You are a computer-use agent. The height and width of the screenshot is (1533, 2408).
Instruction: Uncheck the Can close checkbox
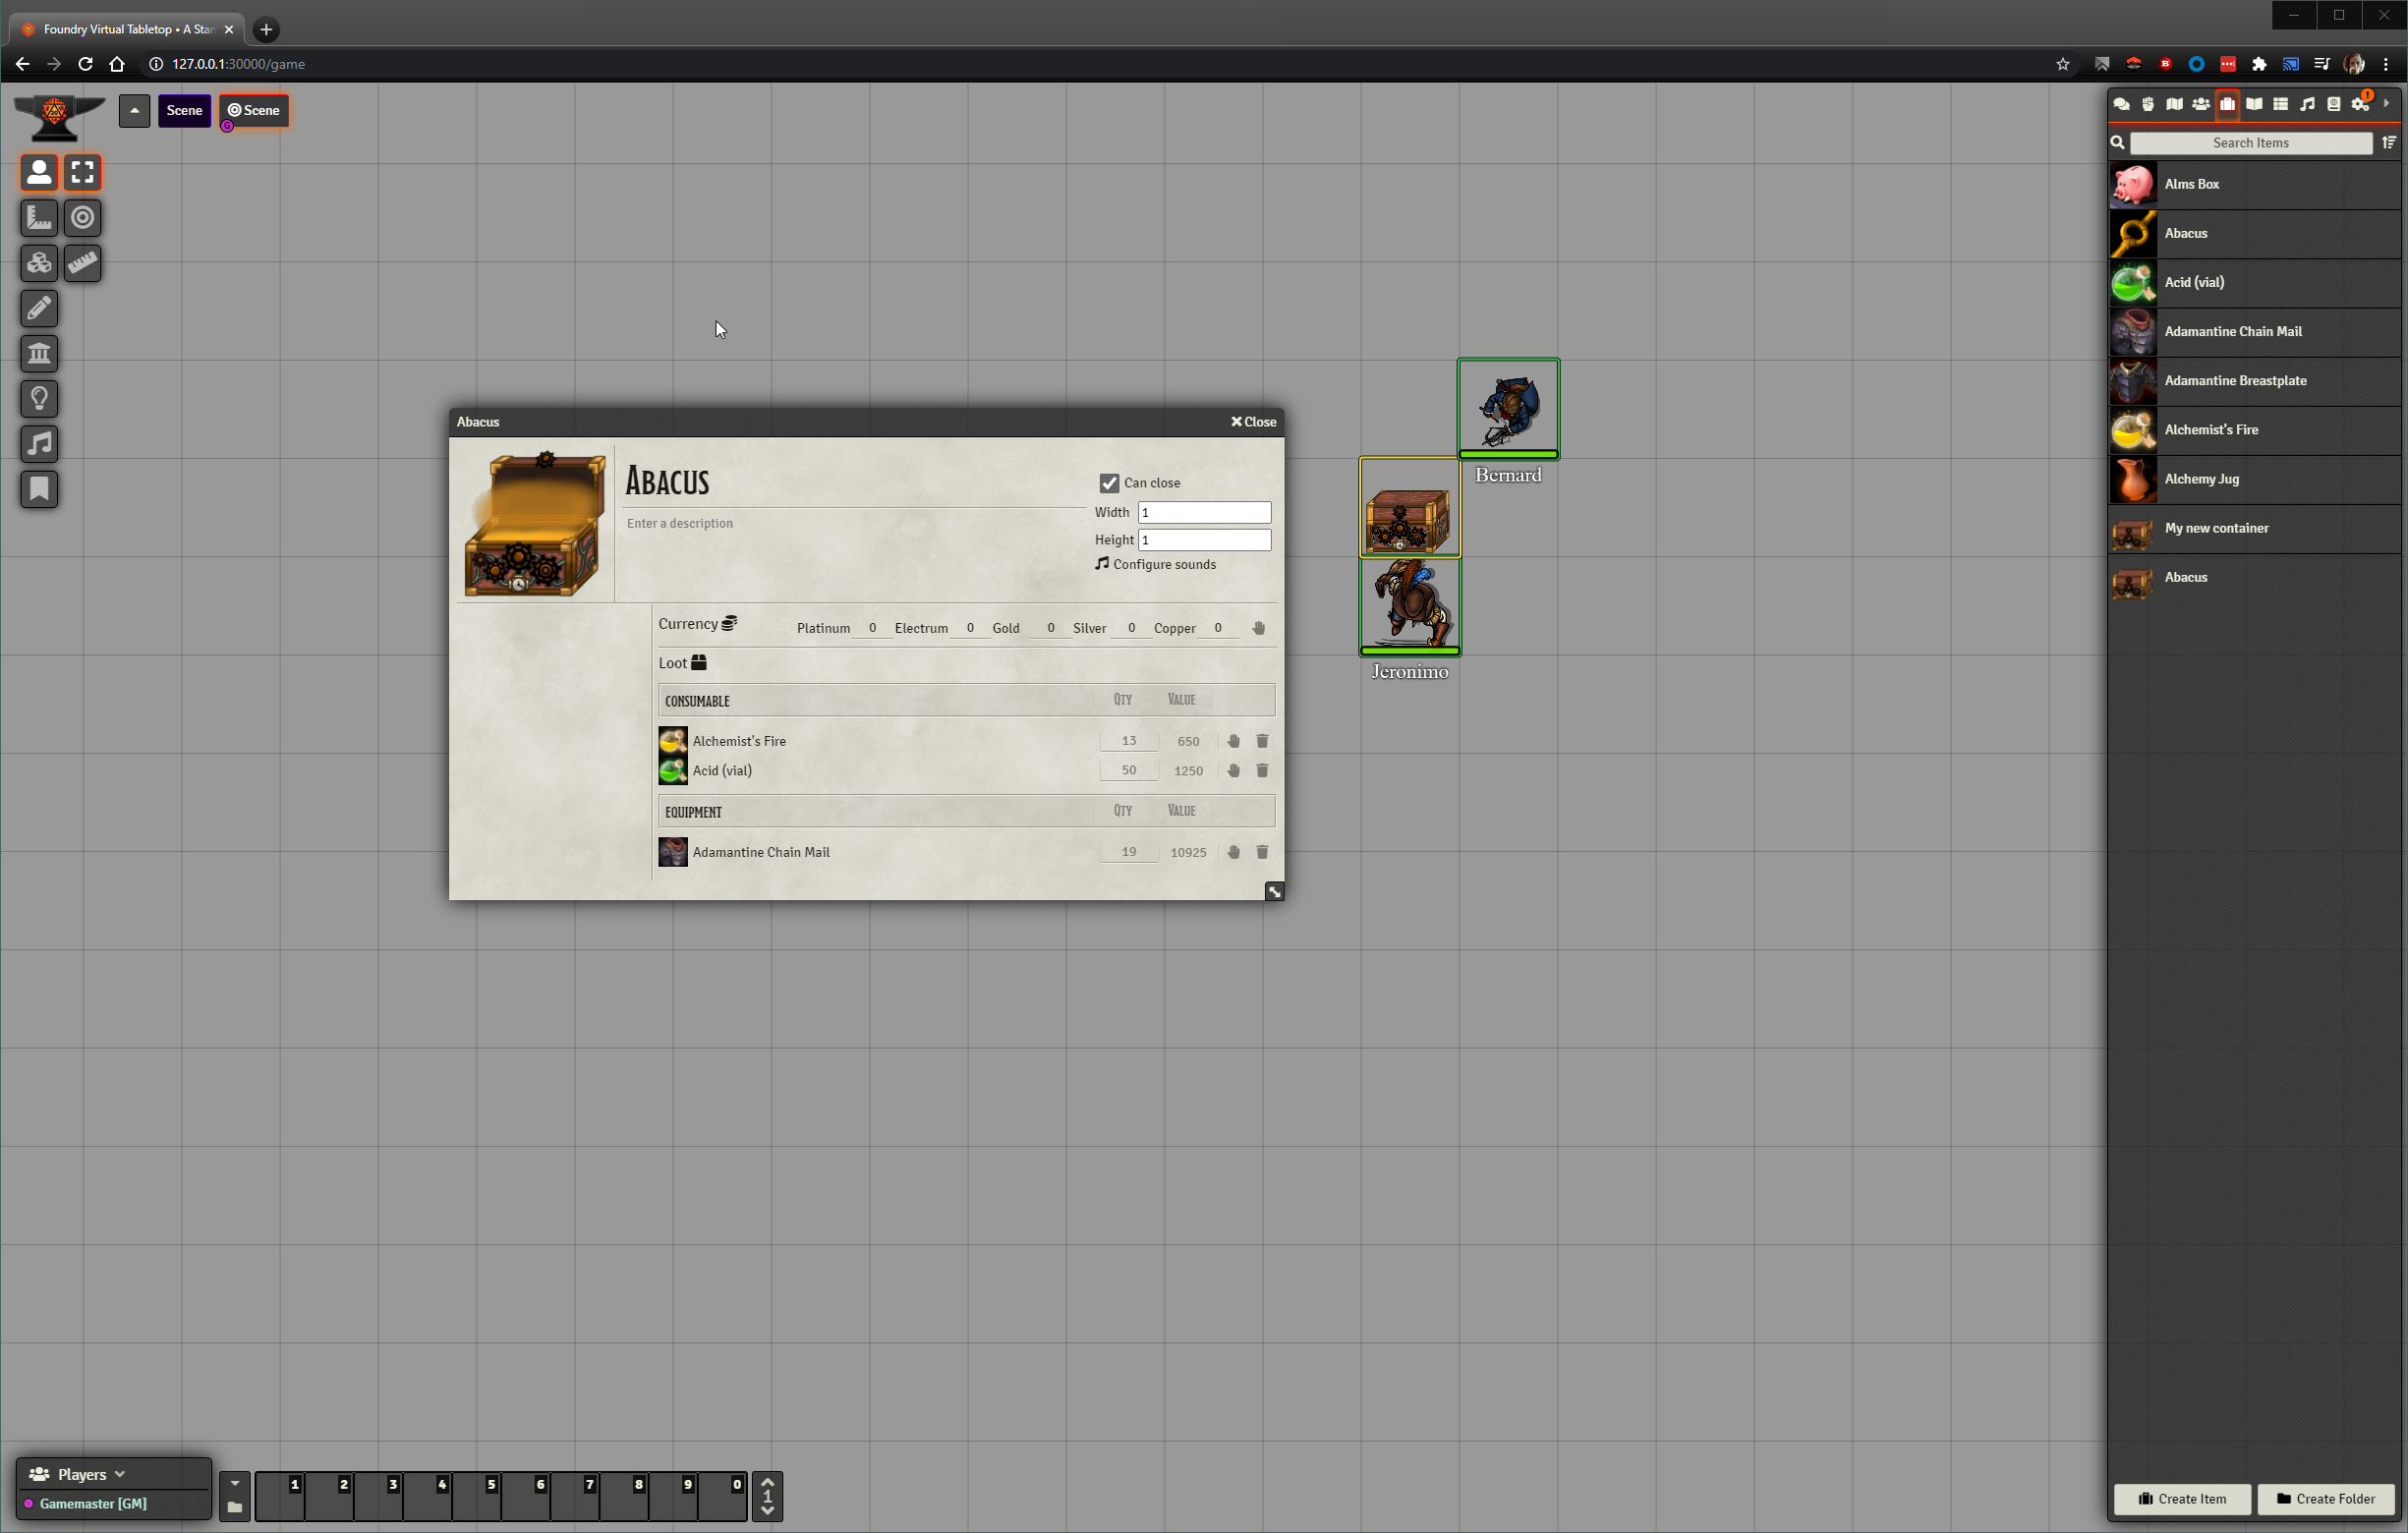click(1109, 483)
